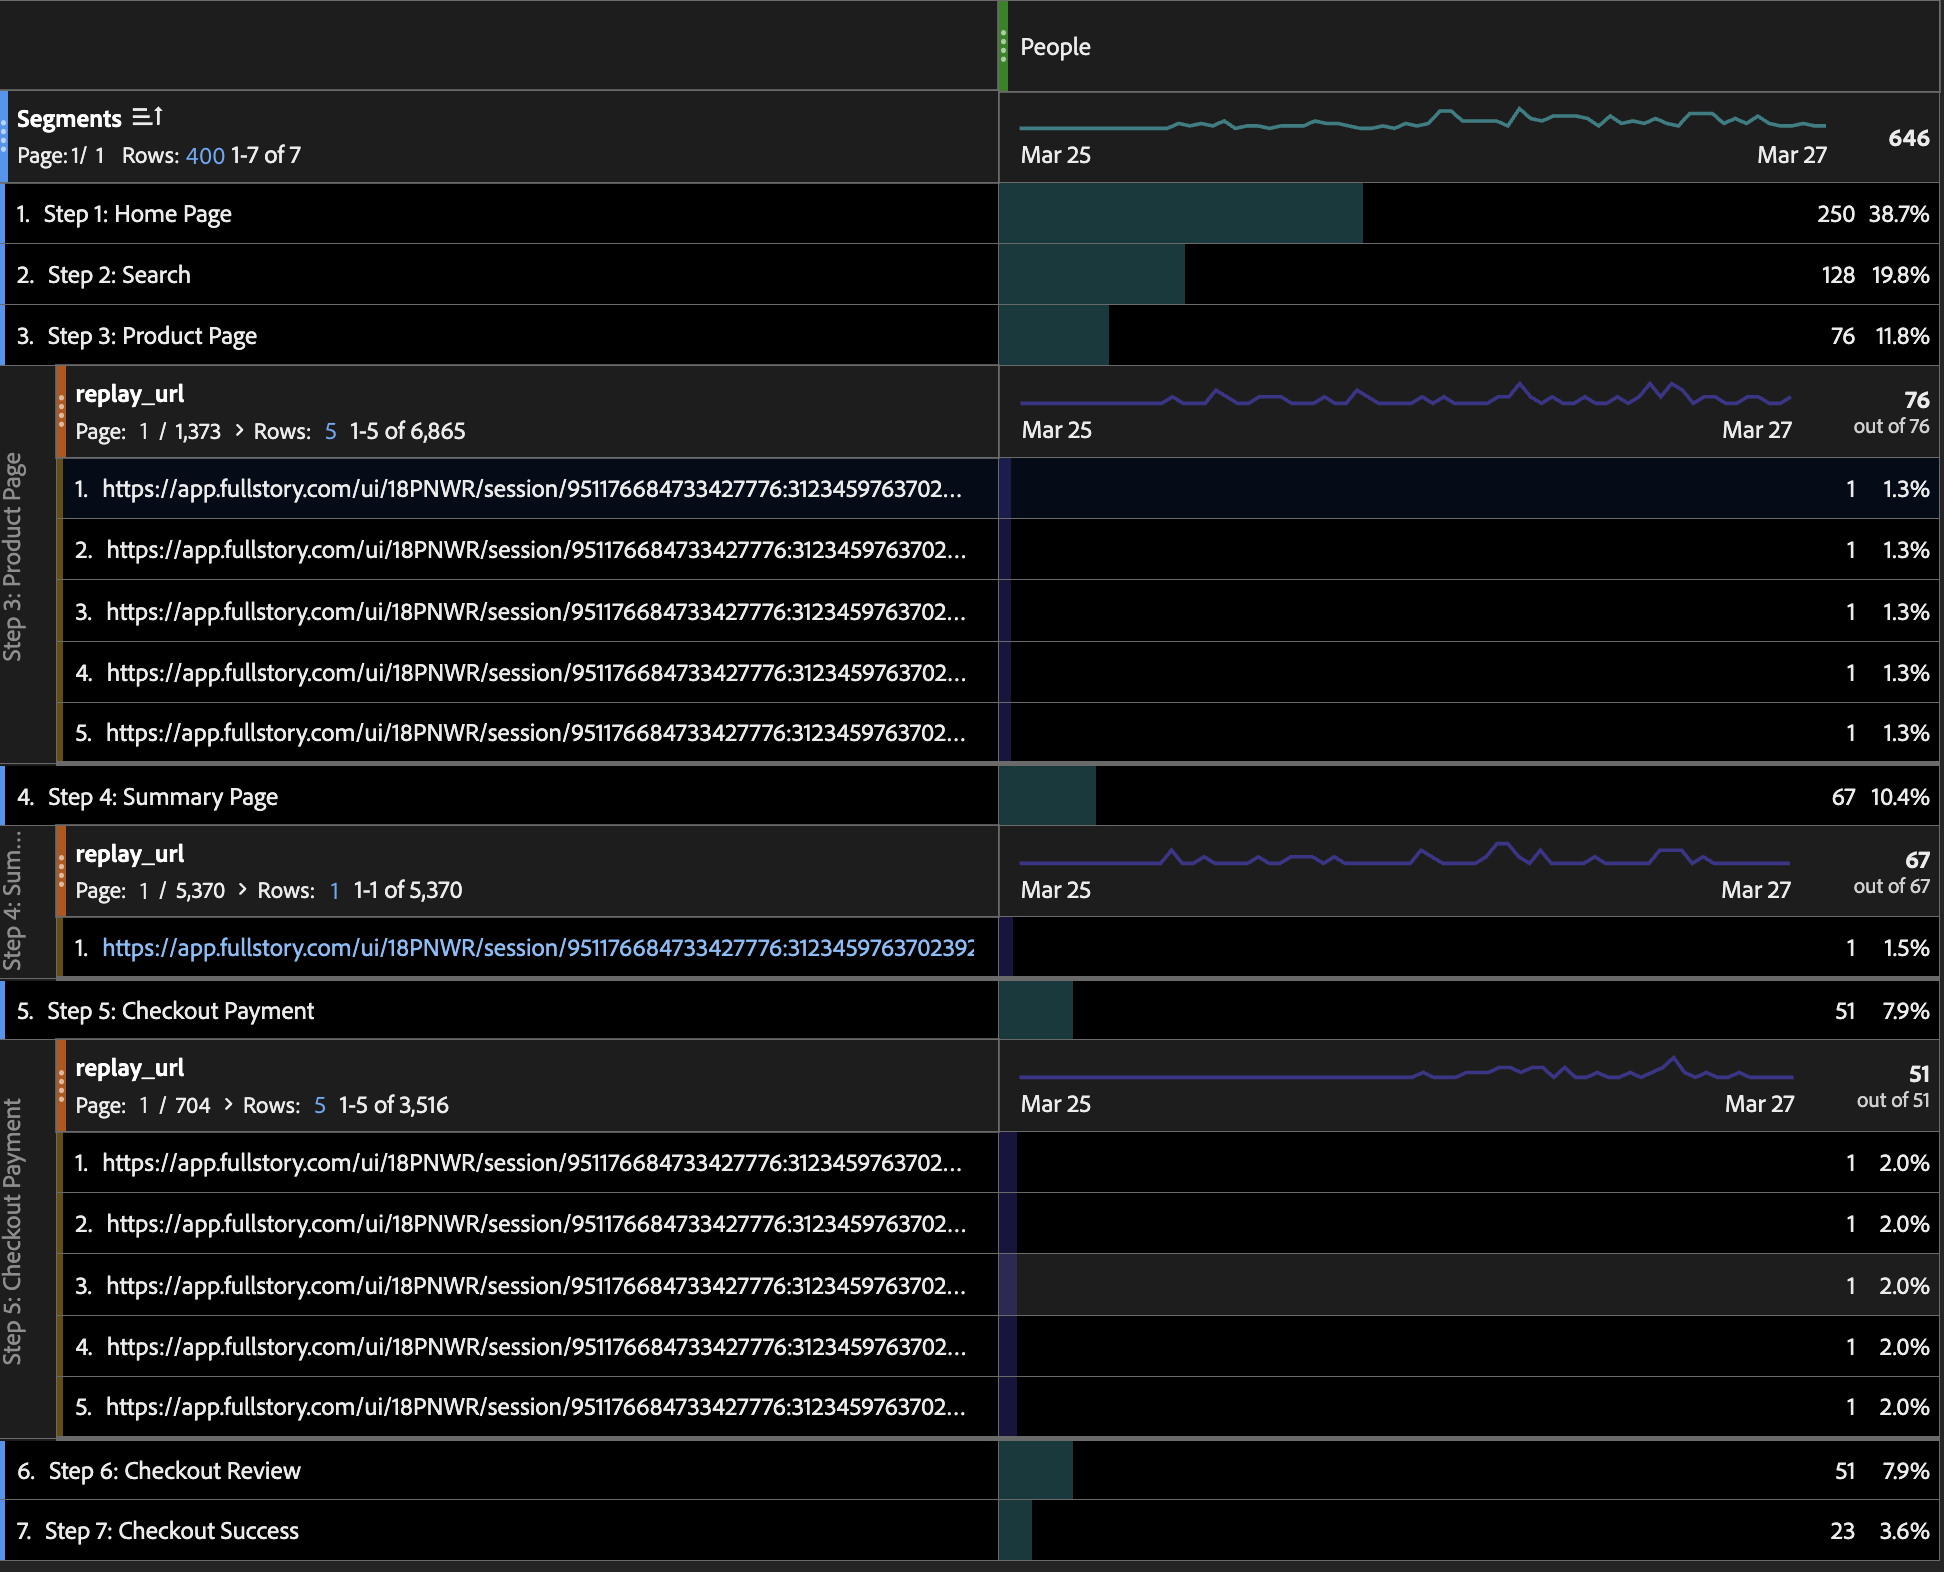
Task: Click the 3.6% value for Checkout Success
Action: 1904,1531
